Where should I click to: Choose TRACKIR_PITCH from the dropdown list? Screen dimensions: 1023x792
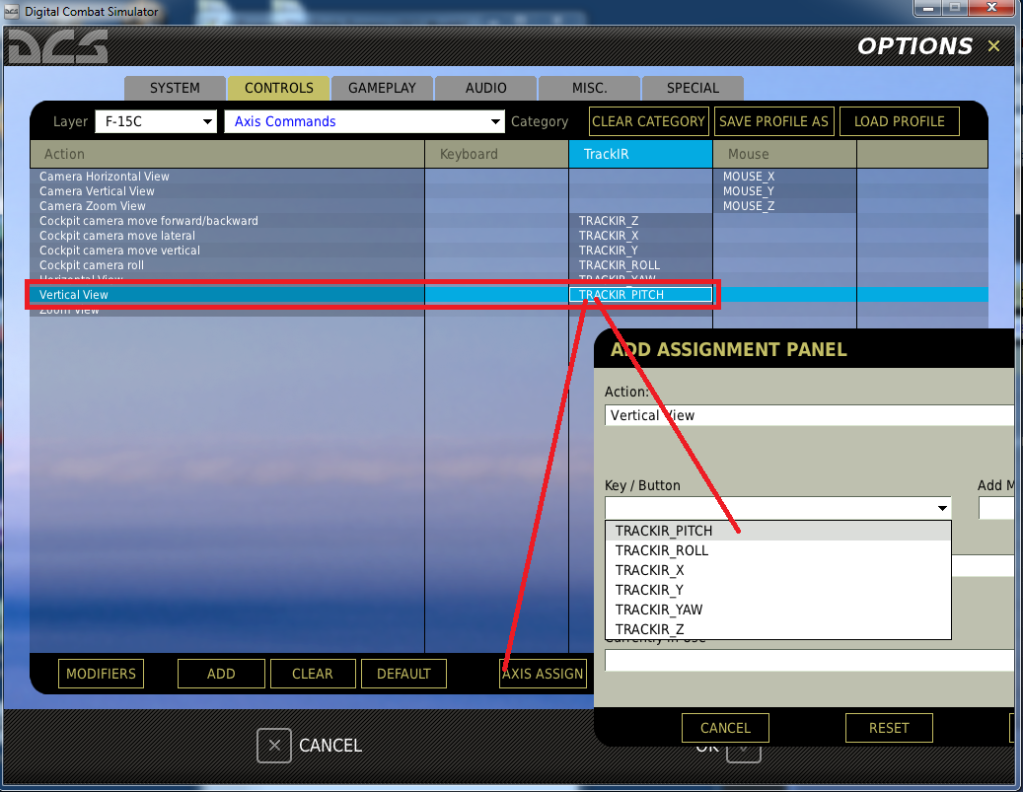coord(664,531)
